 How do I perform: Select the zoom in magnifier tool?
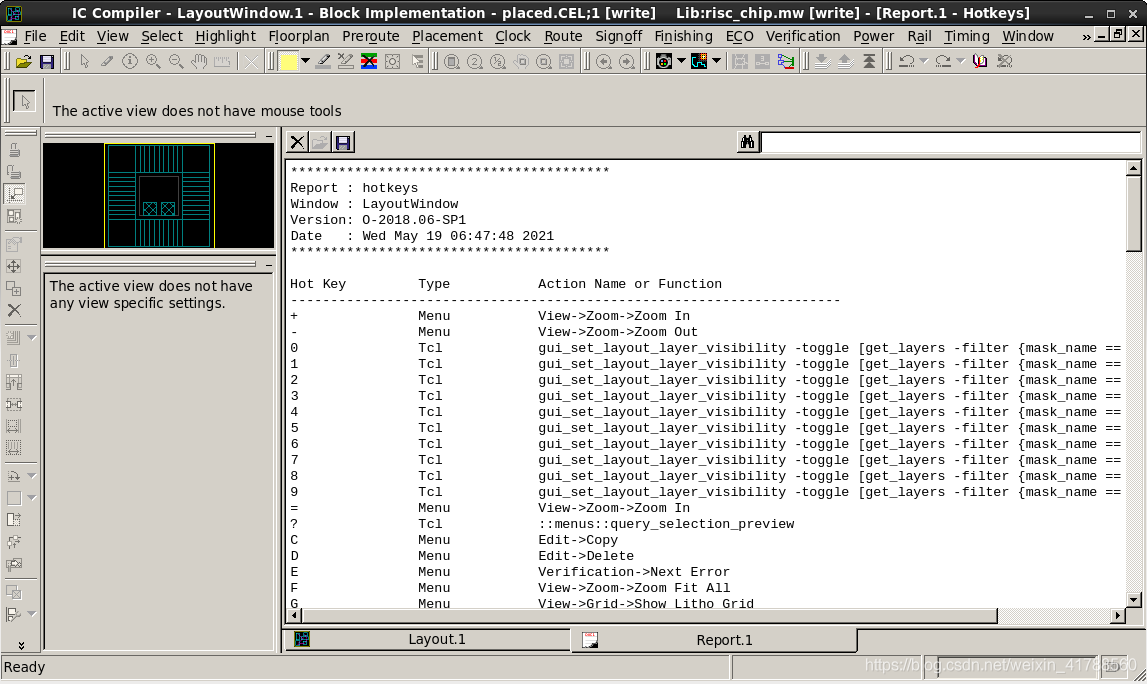[153, 61]
